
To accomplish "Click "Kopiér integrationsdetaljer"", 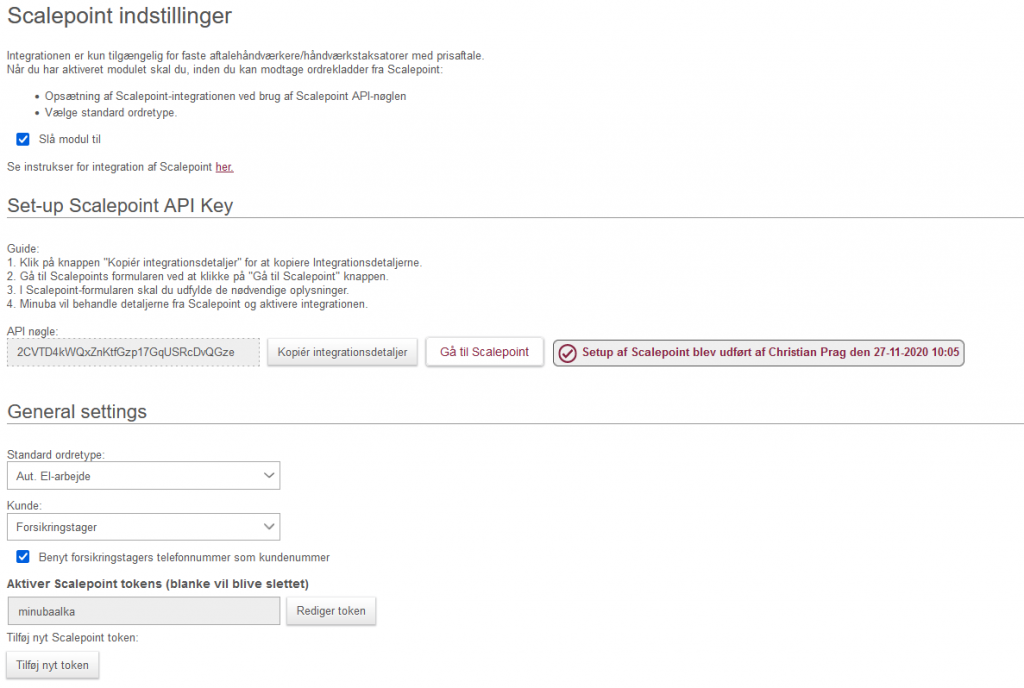I will point(343,352).
